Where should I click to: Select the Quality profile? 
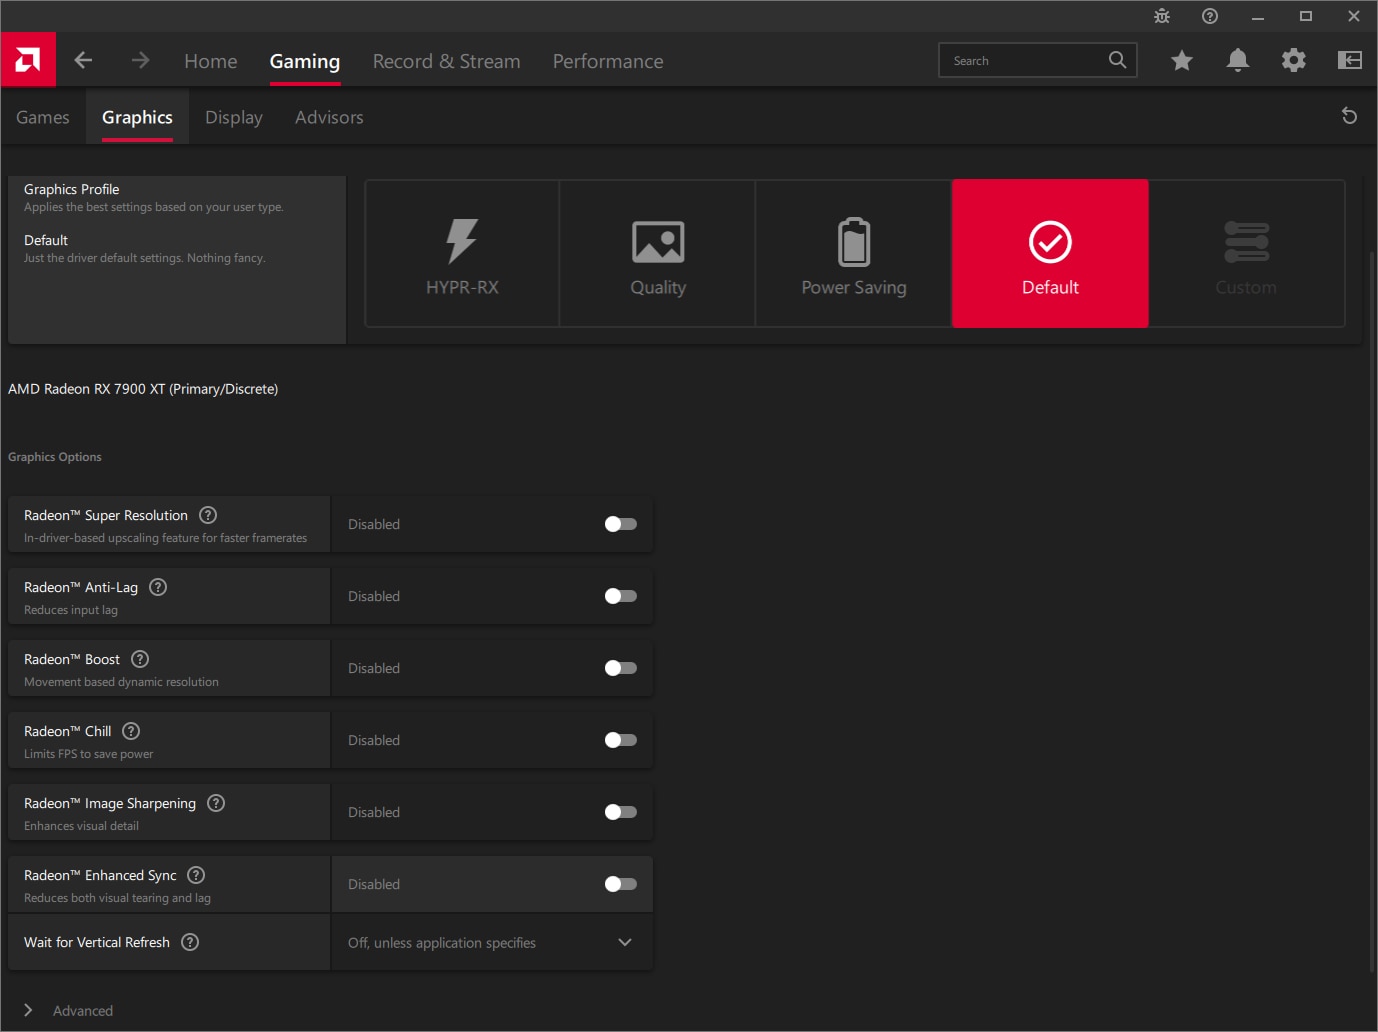[x=658, y=254]
